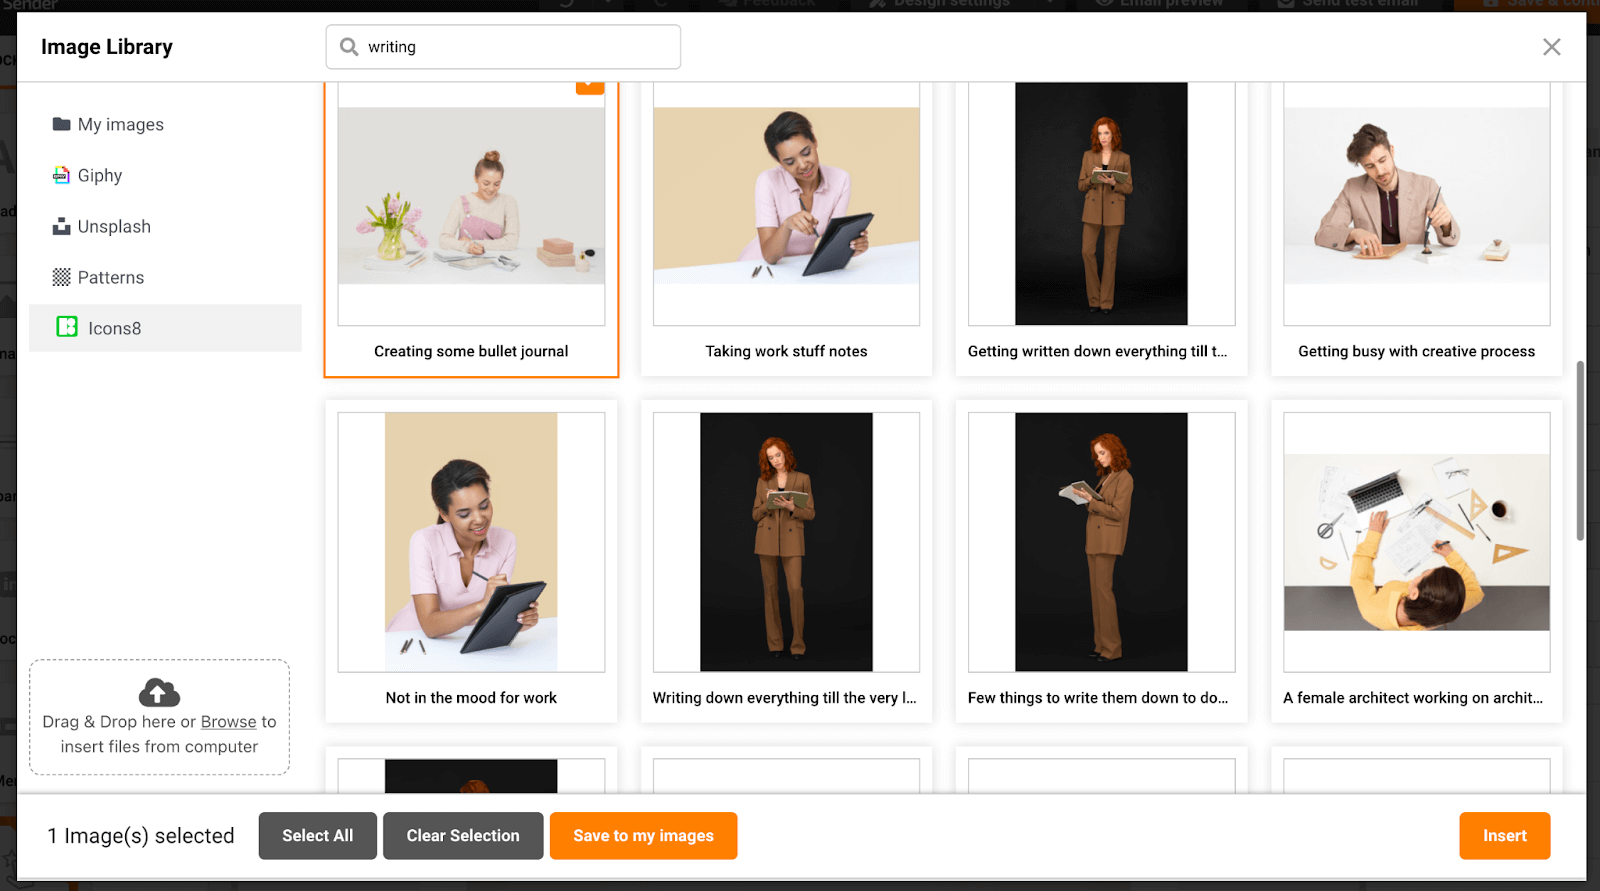Switch to Unsplash source
1600x891 pixels.
point(165,226)
